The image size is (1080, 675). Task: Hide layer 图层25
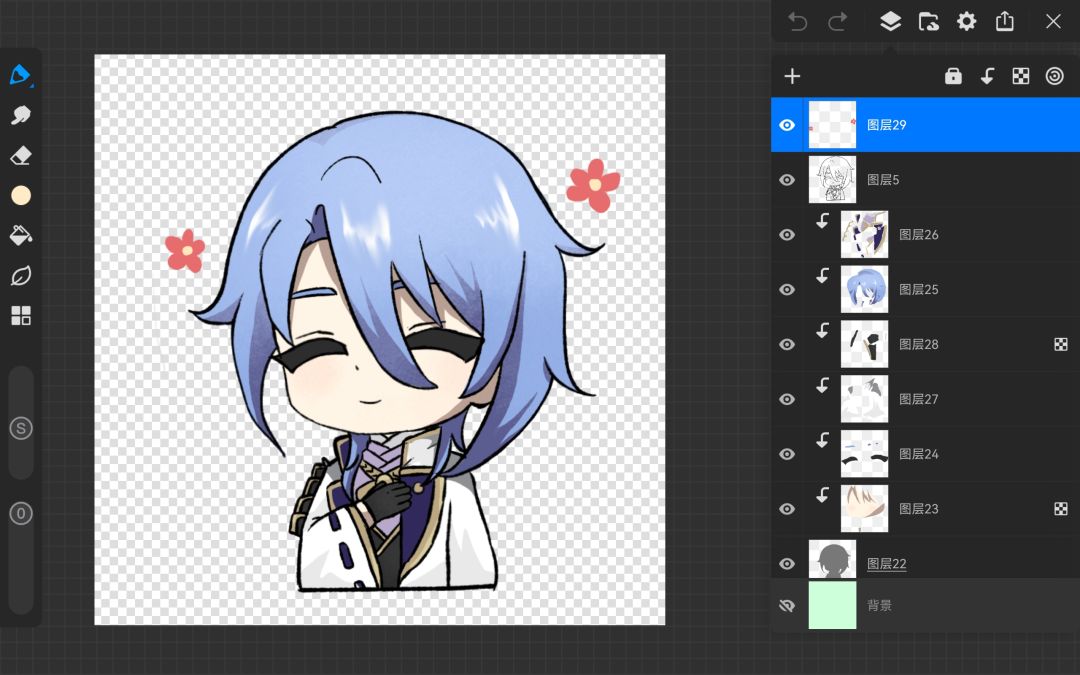787,289
